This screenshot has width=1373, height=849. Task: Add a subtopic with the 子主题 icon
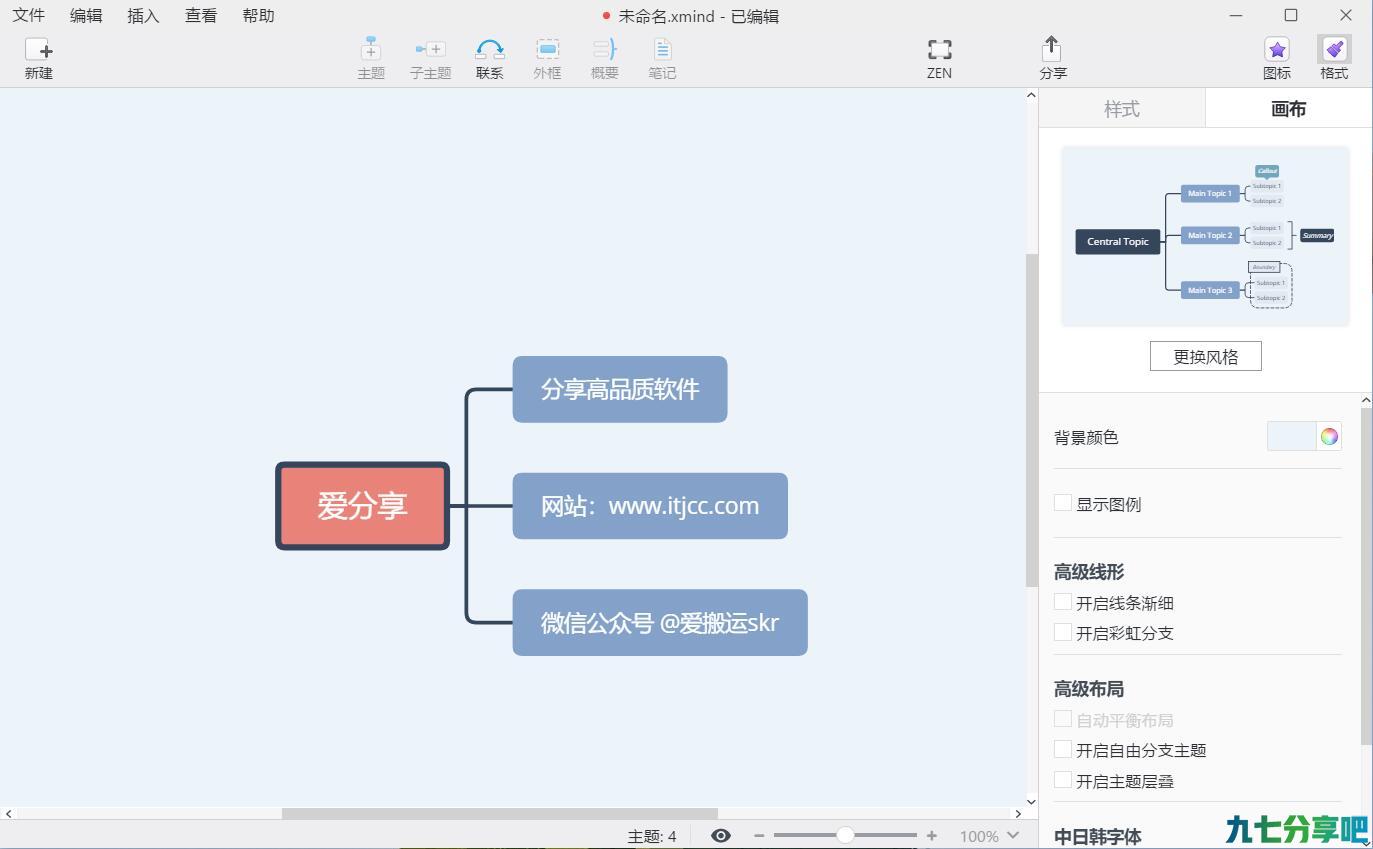pos(430,49)
